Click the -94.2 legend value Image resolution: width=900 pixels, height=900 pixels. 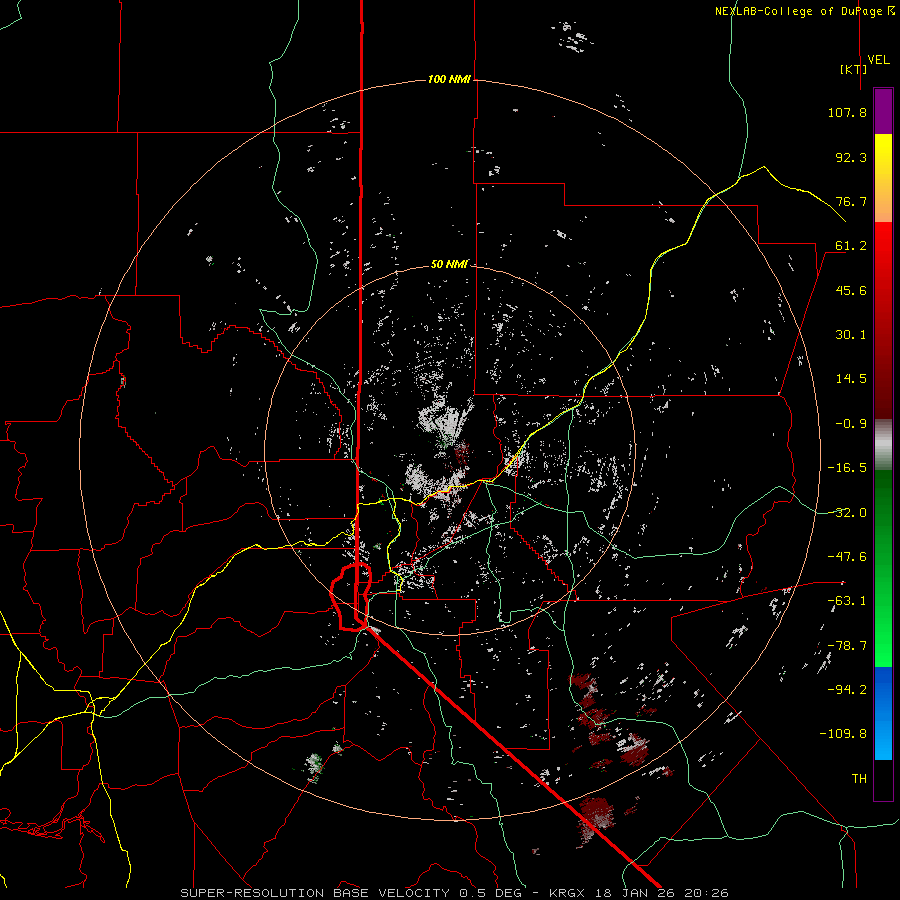pyautogui.click(x=847, y=689)
